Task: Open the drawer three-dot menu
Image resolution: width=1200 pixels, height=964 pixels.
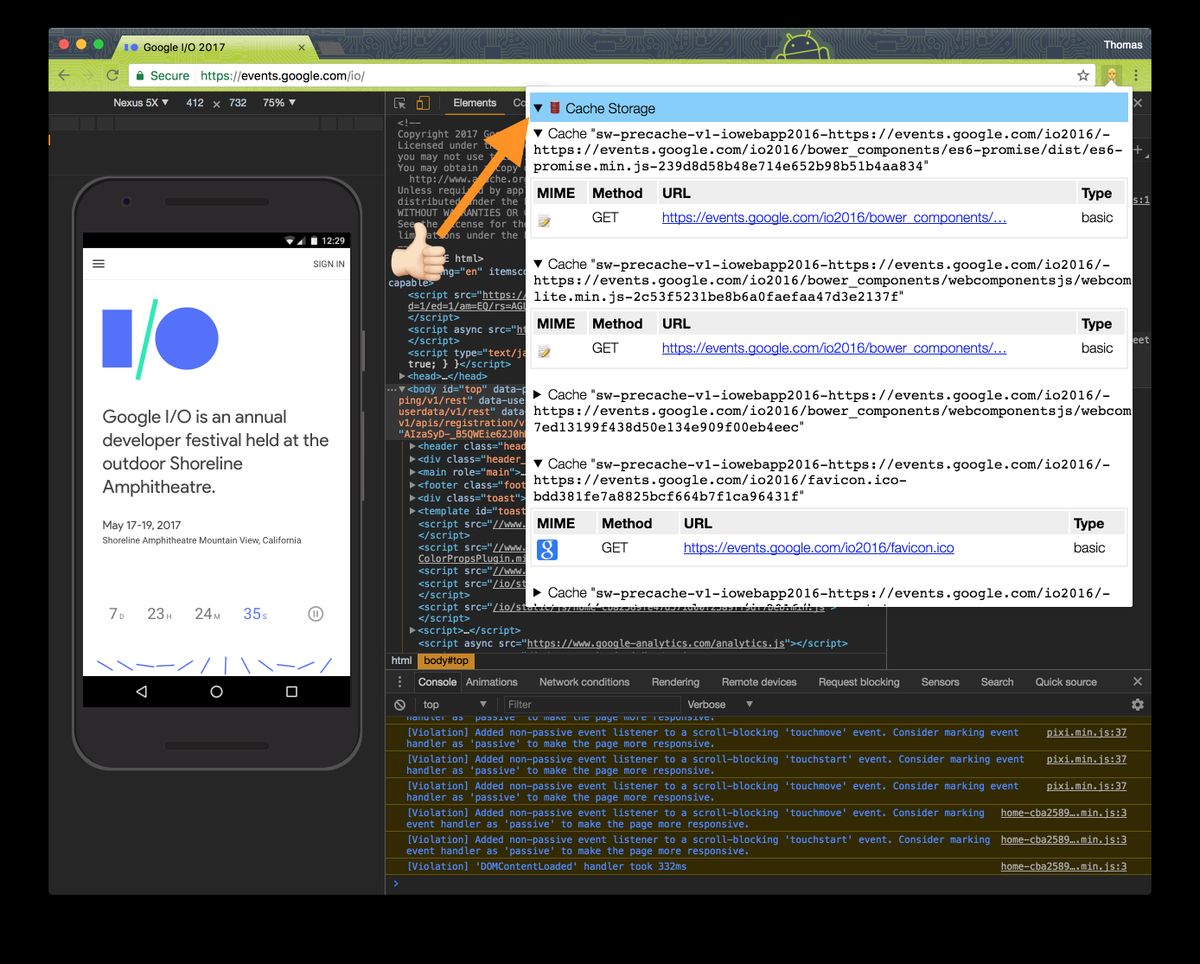Action: tap(400, 682)
